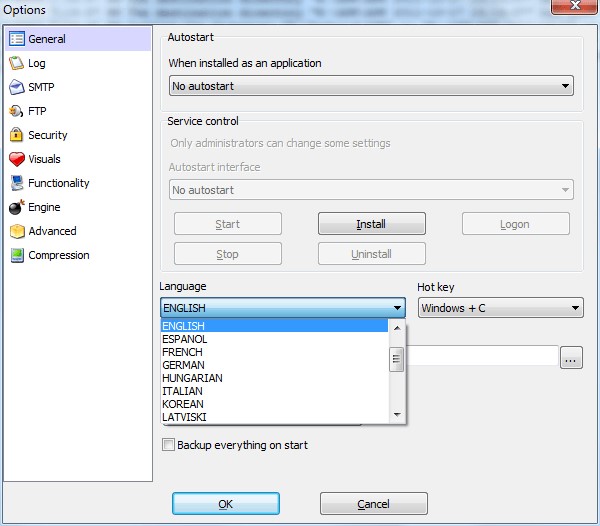Click the Advanced box icon
The height and width of the screenshot is (526, 600).
(x=16, y=231)
